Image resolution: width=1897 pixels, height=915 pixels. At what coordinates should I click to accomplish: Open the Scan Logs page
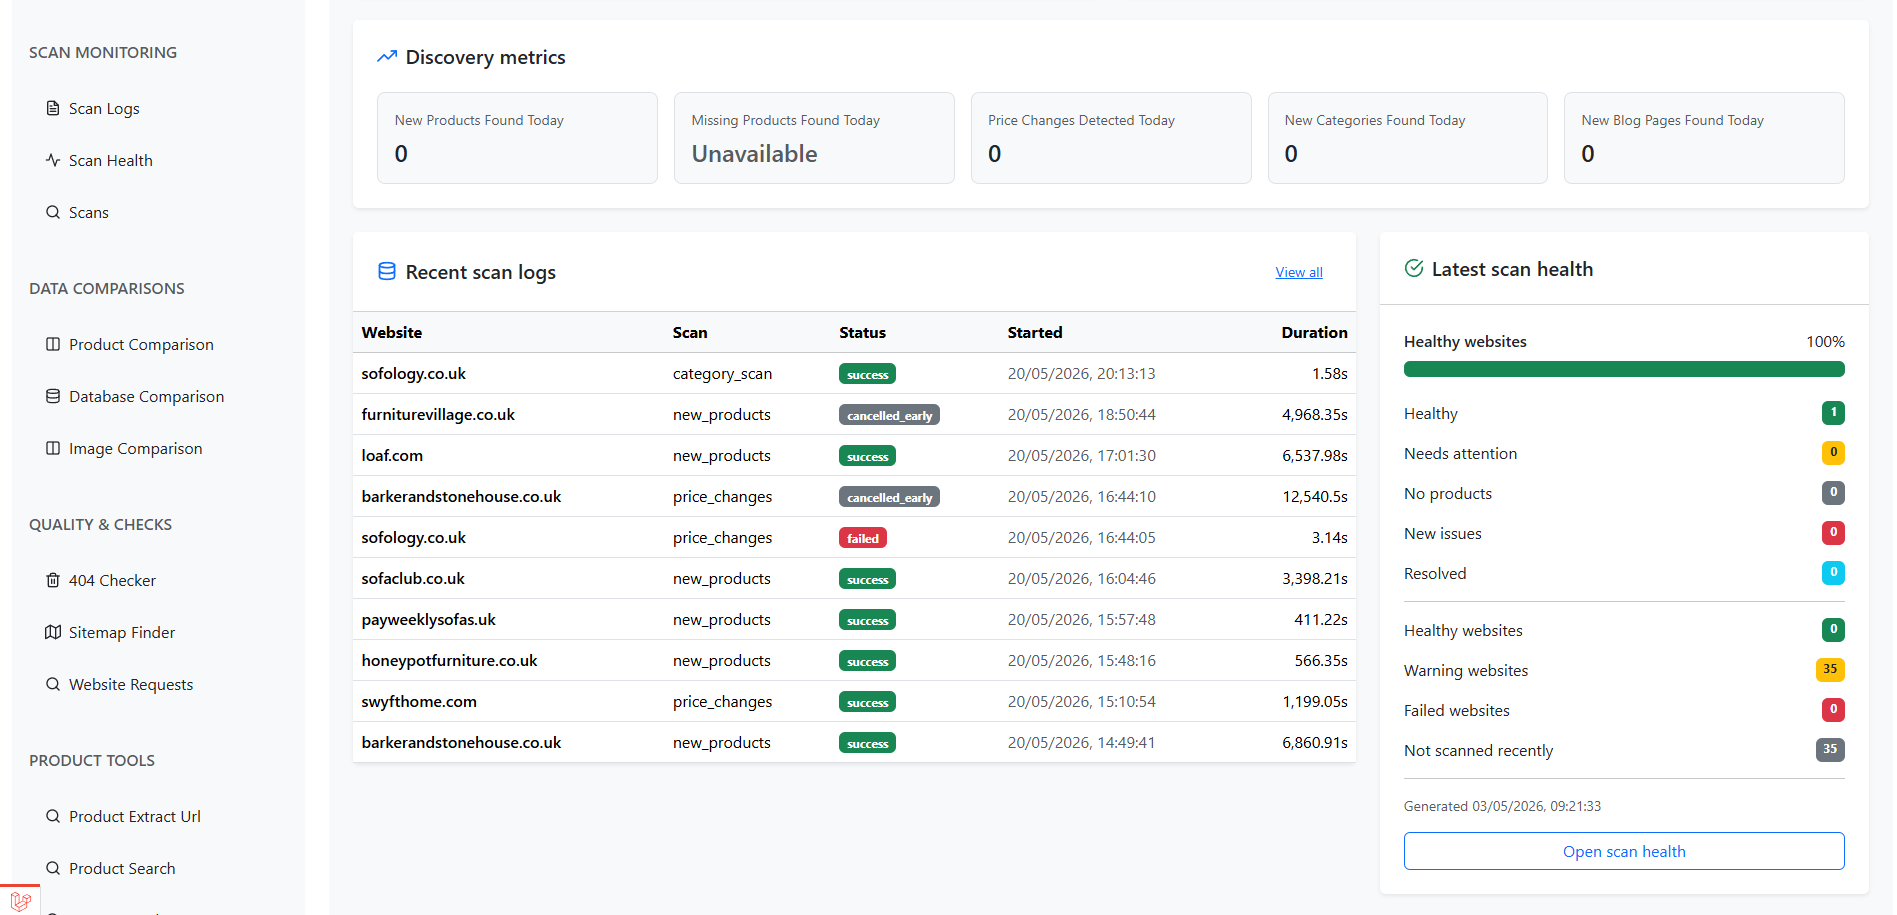click(x=104, y=108)
